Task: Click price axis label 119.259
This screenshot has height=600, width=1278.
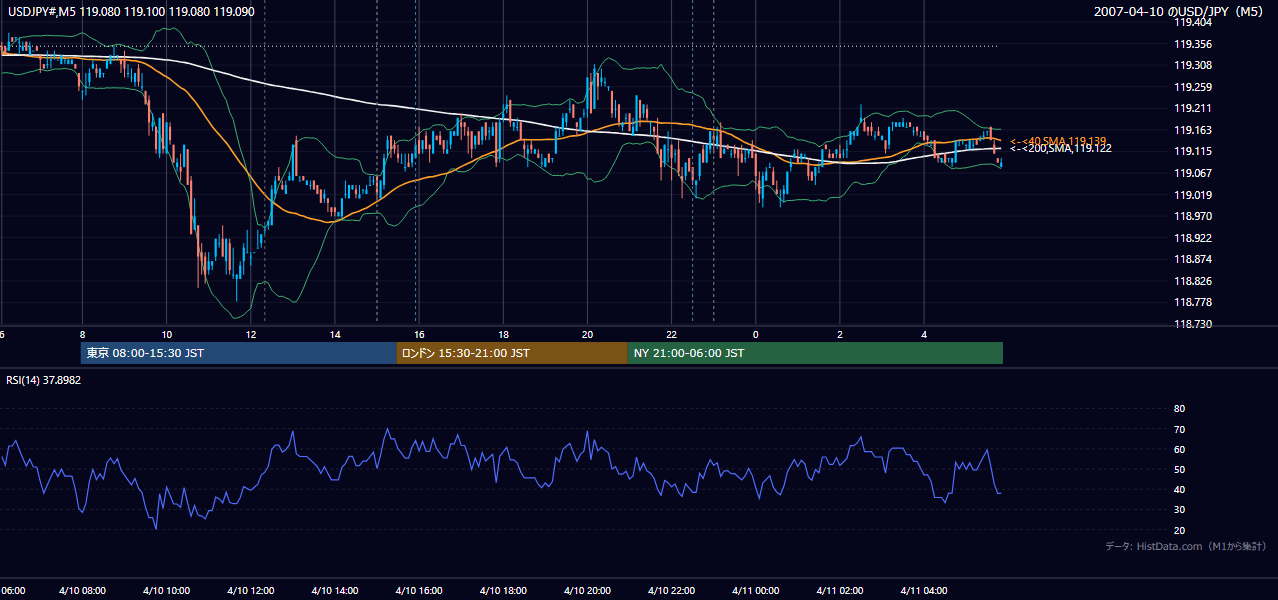Action: [1192, 87]
